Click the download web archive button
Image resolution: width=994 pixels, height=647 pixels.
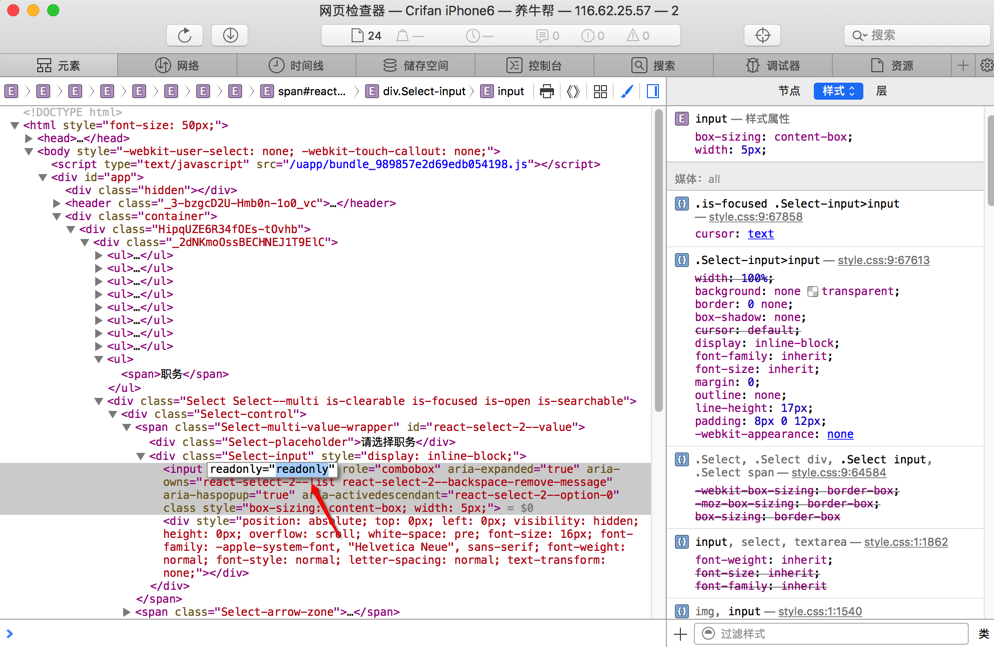click(x=230, y=35)
